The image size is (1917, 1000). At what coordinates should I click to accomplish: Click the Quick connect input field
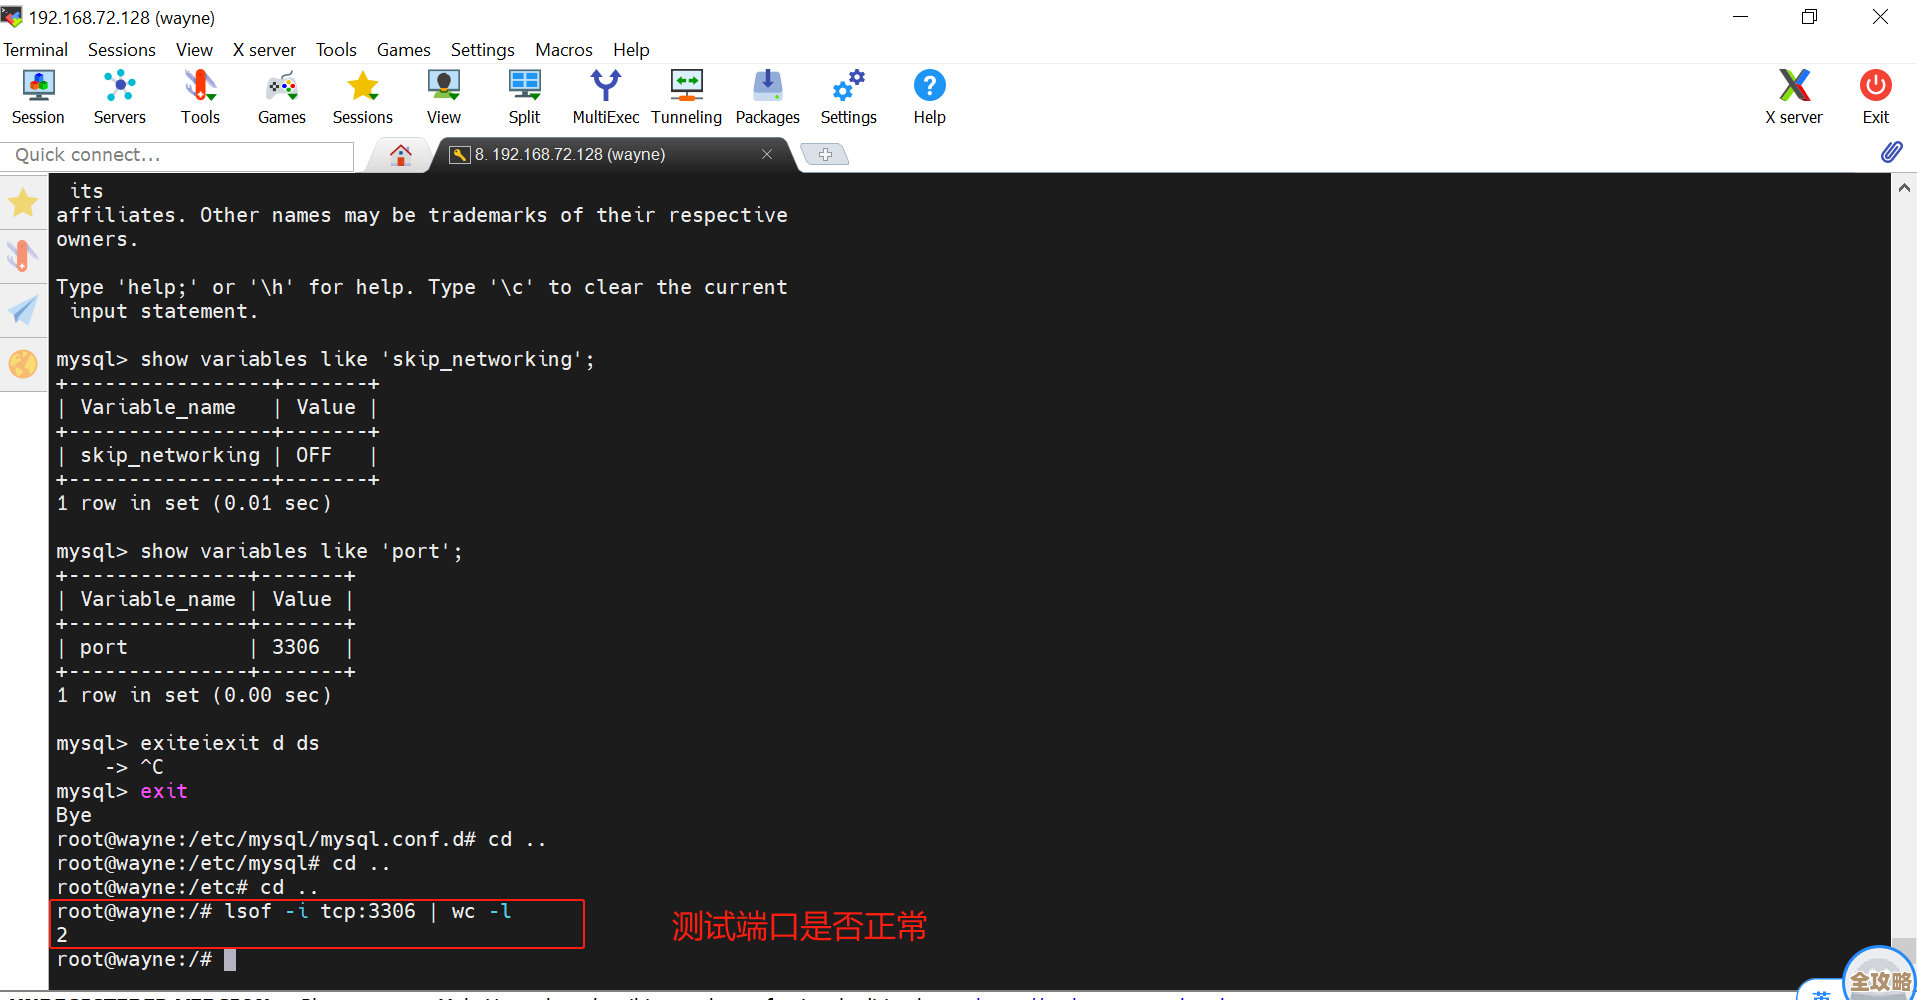(176, 154)
